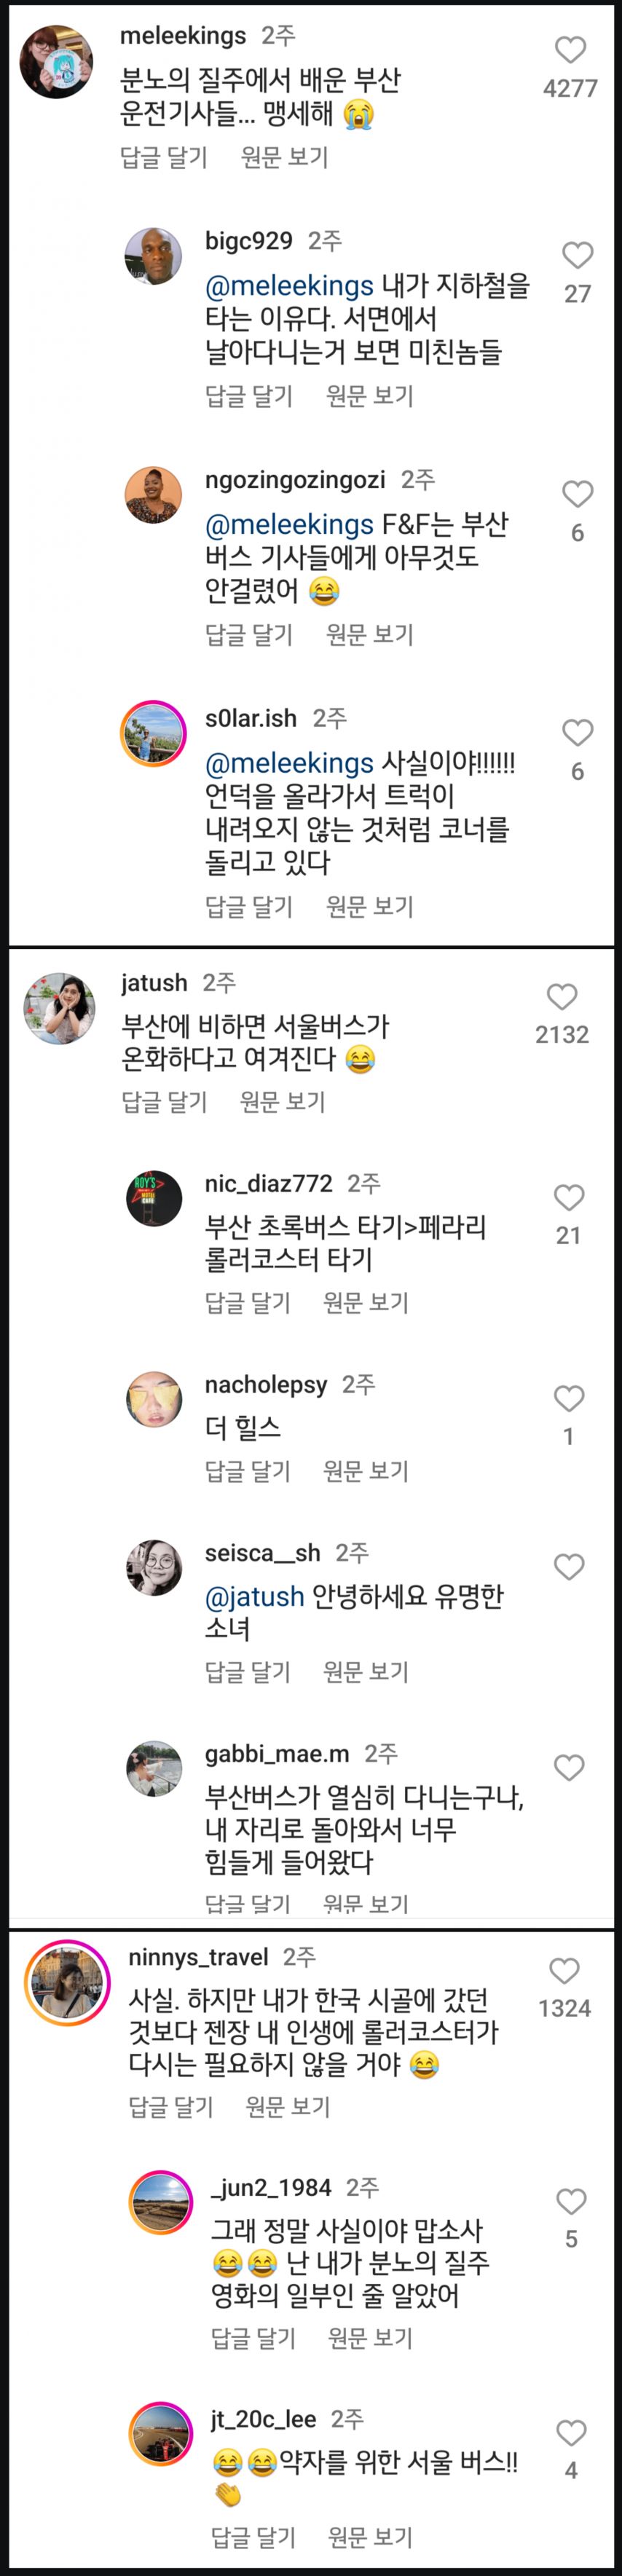Heart nic_diaz772's Ferrari rollercoaster reply
This screenshot has height=2576, width=622.
[569, 1197]
